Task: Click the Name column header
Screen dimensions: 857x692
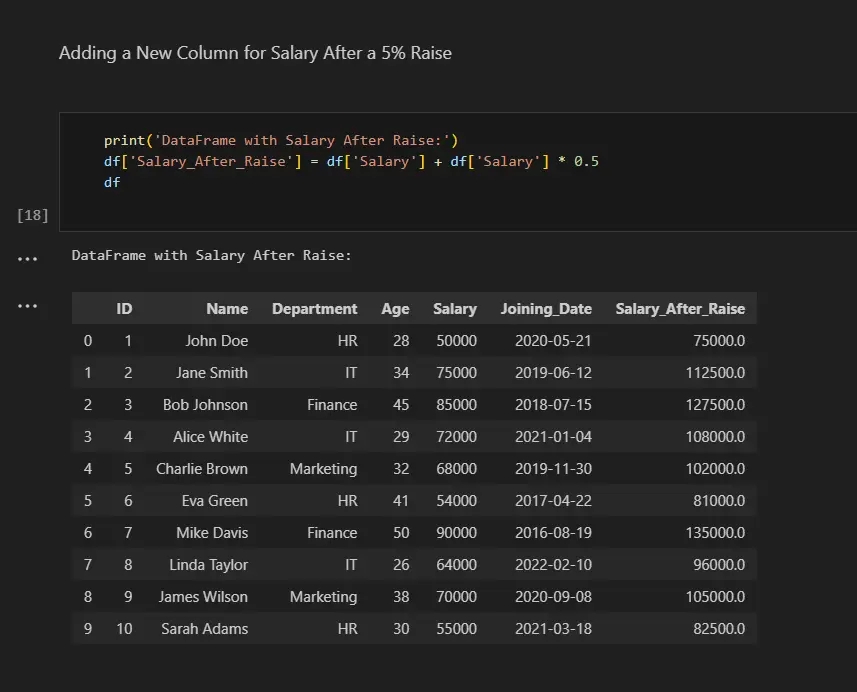Action: tap(227, 309)
